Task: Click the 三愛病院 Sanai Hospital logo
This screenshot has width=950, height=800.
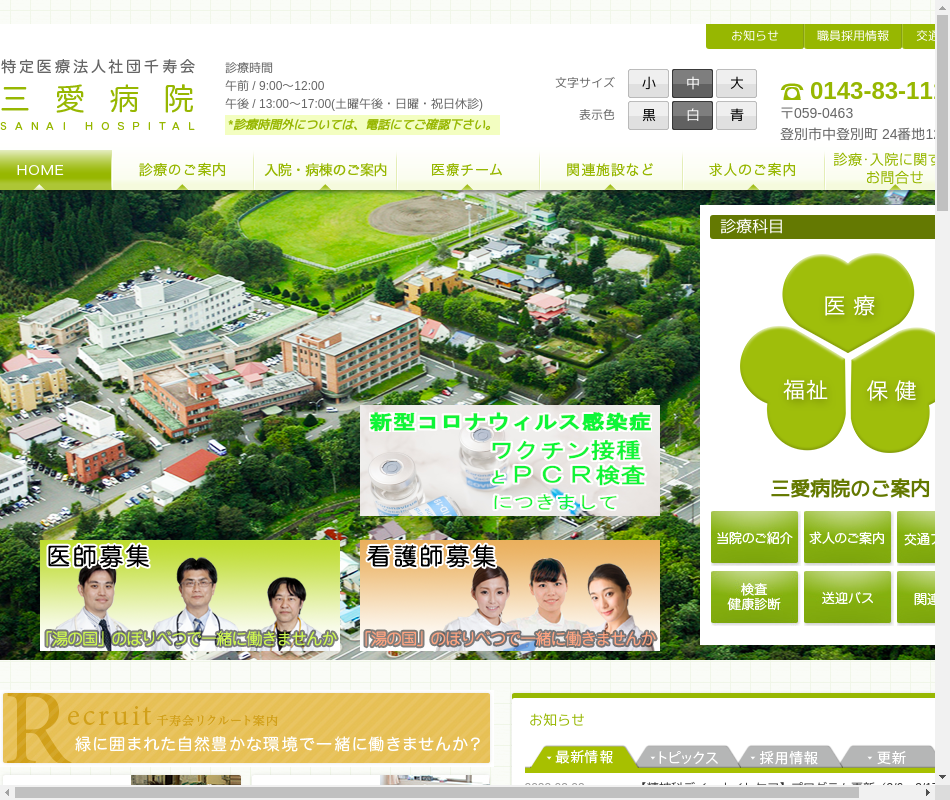Action: click(98, 95)
